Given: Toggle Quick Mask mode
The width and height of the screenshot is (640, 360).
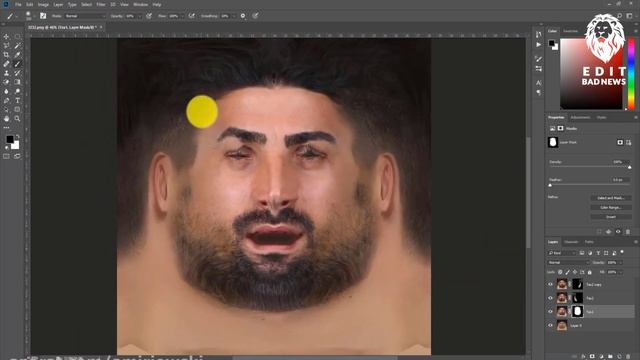Looking at the screenshot, I should [6, 156].
